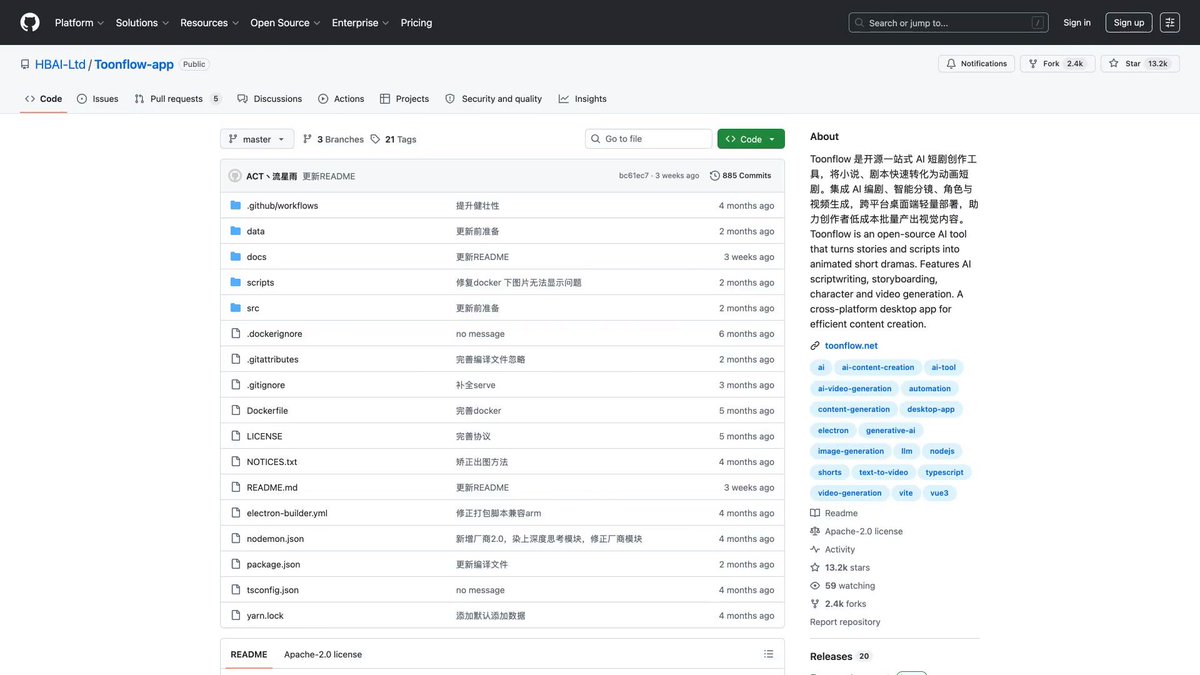Screen dimensions: 1200x675
Task: Click the GitHub logo icon
Action: [30, 22]
